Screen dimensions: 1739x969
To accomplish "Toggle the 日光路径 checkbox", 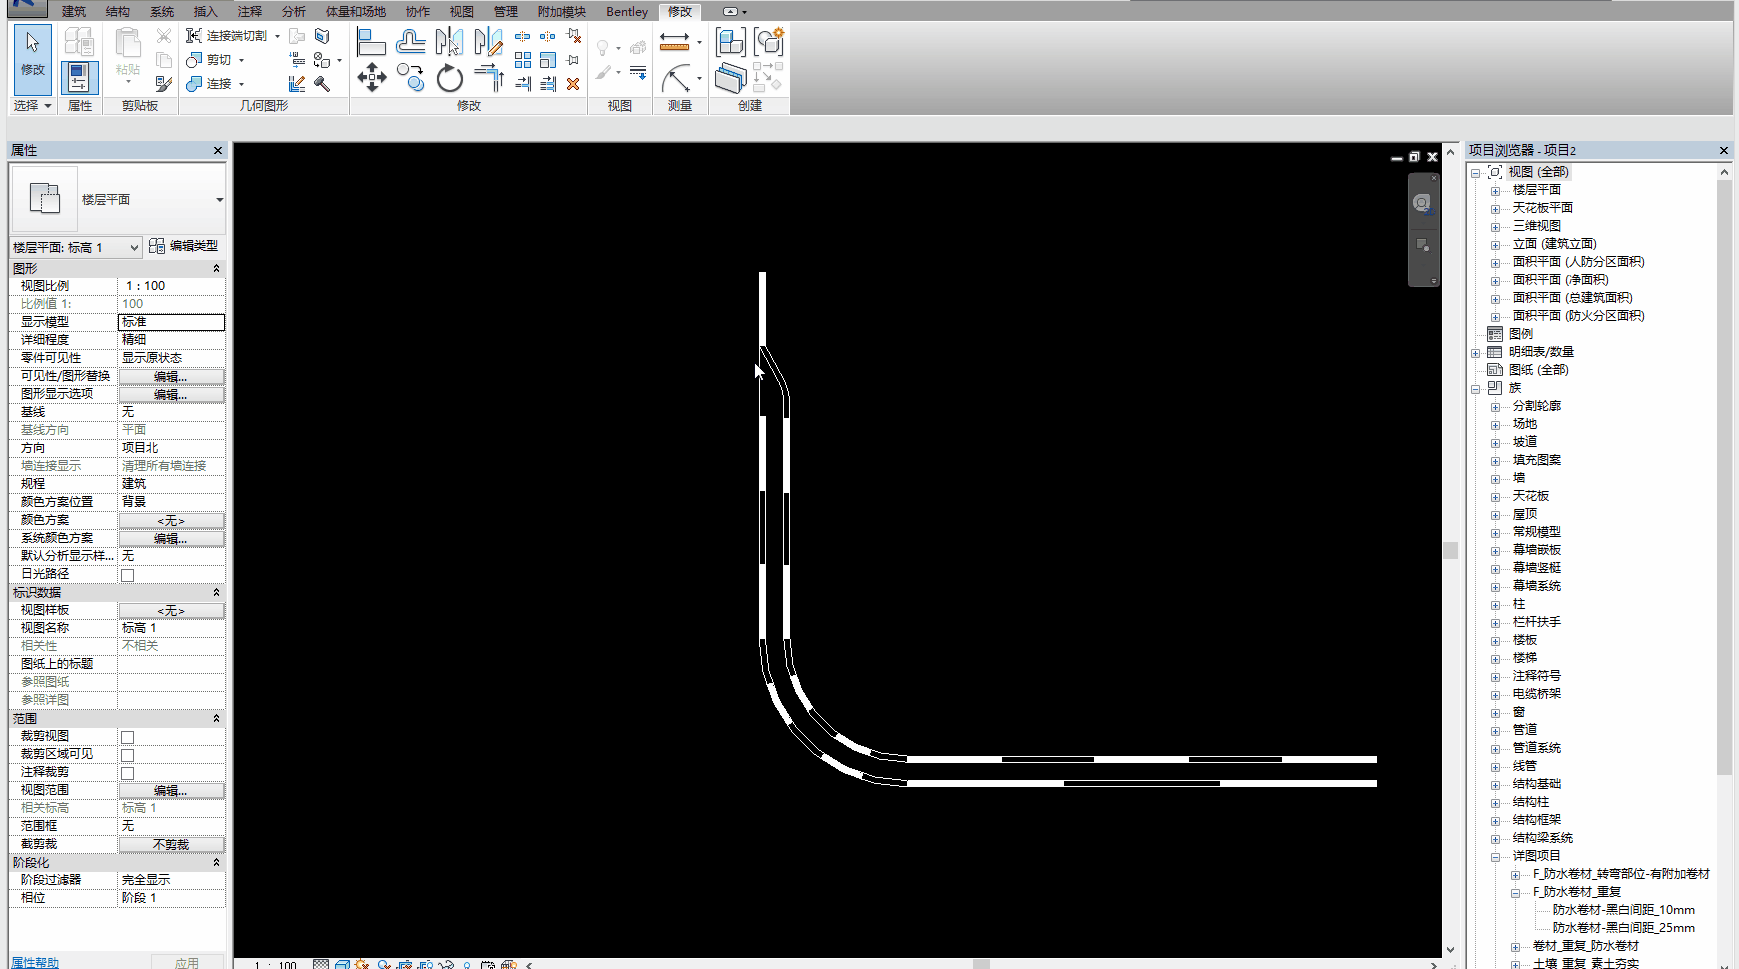I will coord(127,575).
